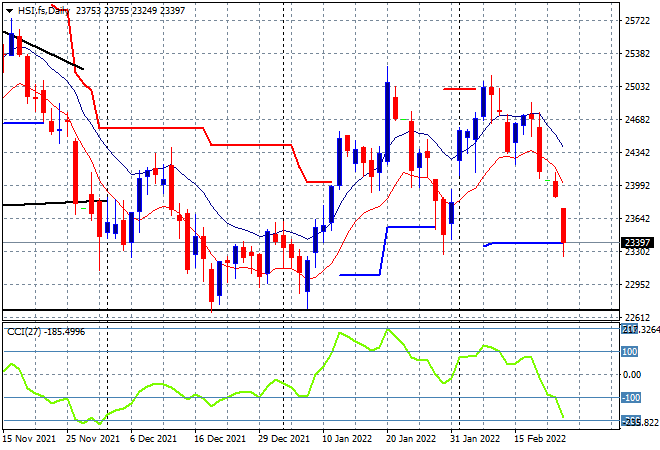
Task: Click the 25722 price scale label
Action: (x=637, y=21)
